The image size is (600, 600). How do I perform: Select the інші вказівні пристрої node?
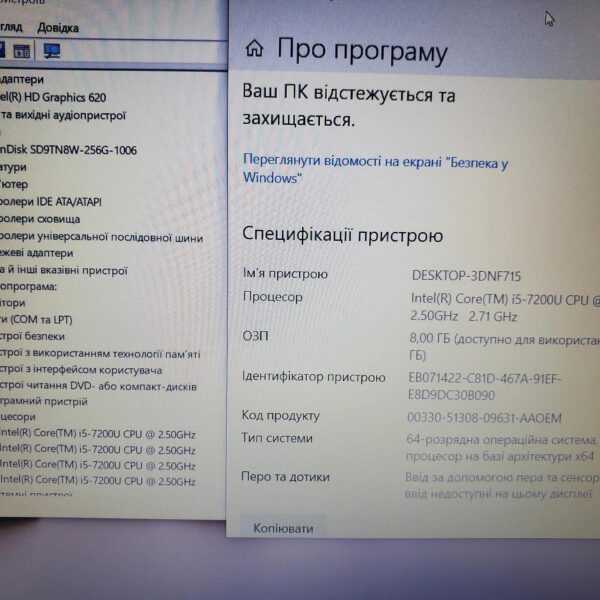coord(64,271)
